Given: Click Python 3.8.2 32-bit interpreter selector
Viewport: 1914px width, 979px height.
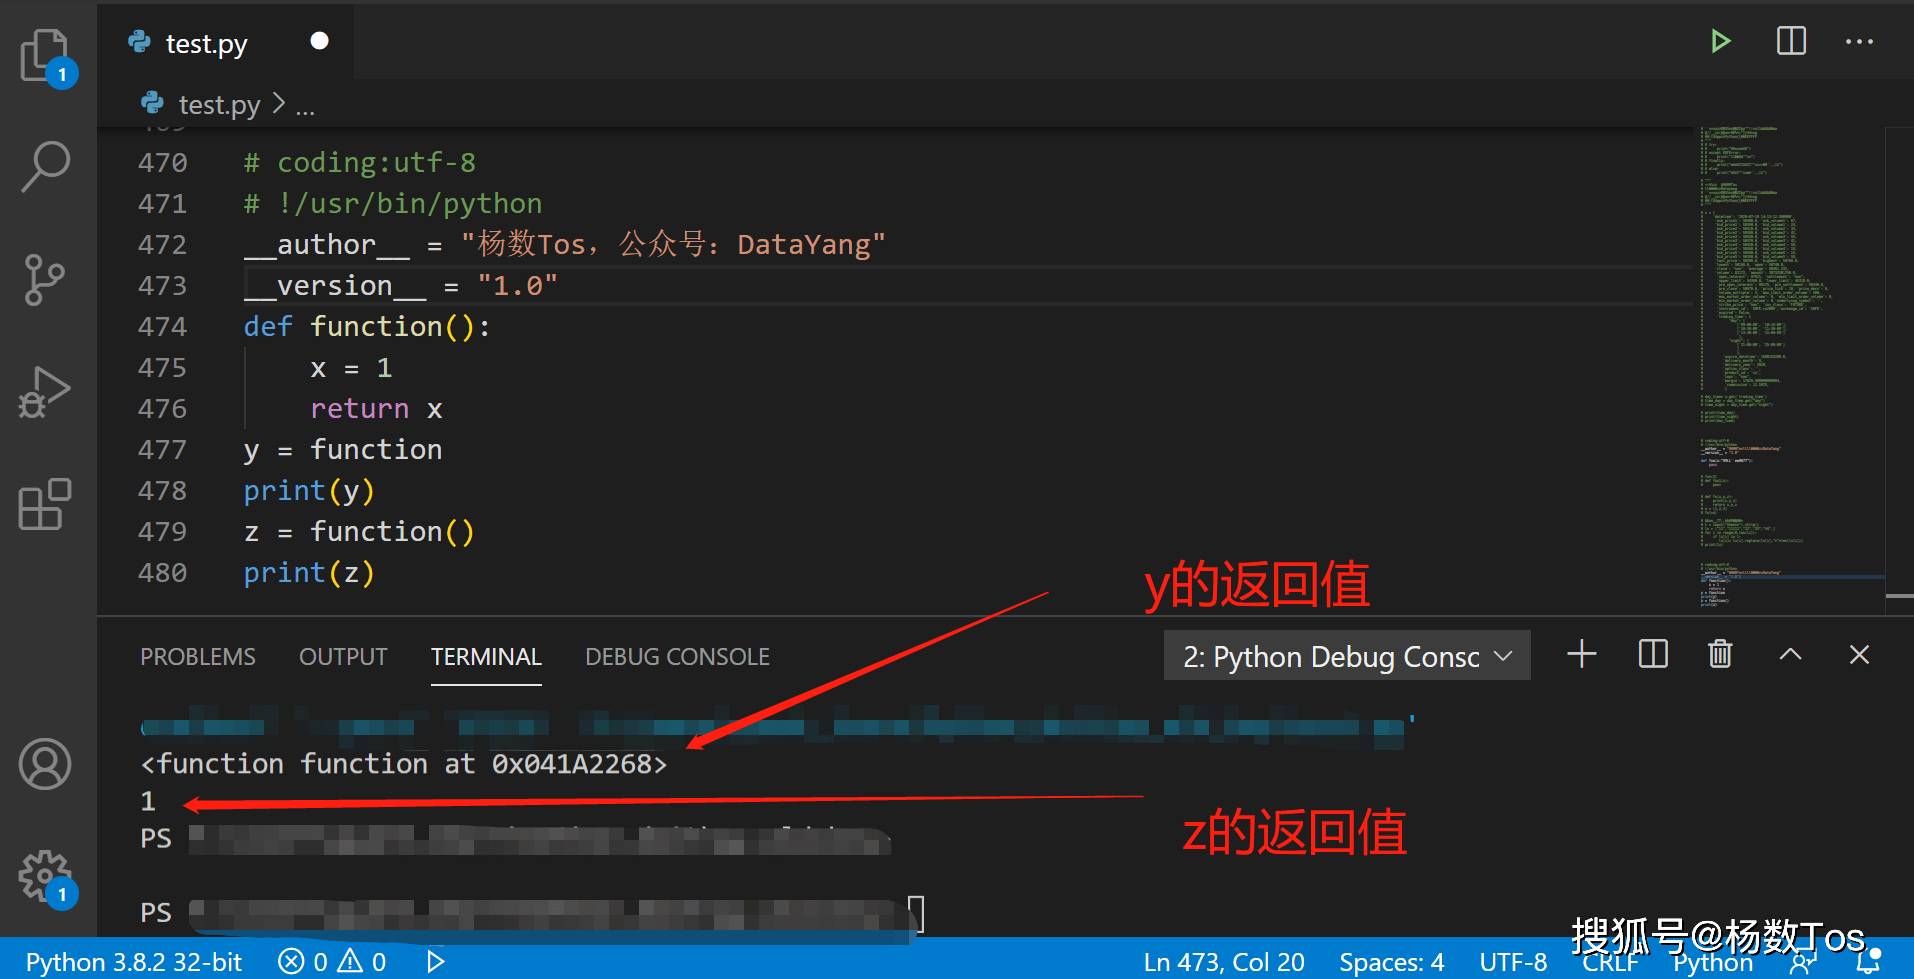Looking at the screenshot, I should [x=134, y=962].
